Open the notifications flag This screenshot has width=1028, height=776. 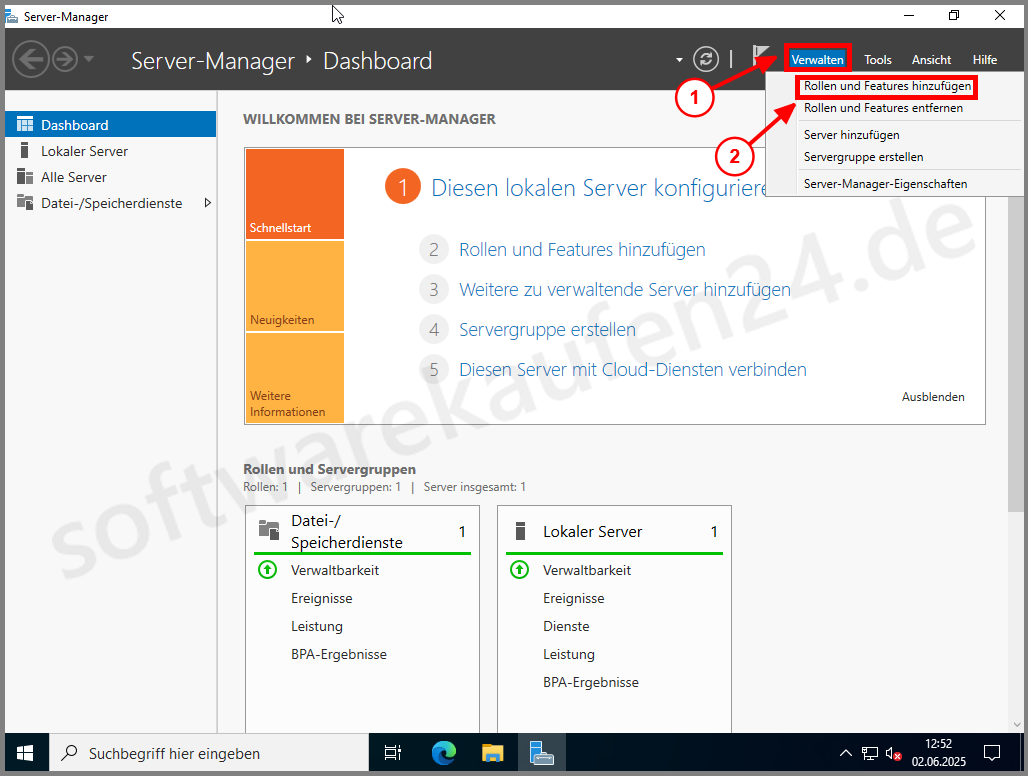(761, 57)
